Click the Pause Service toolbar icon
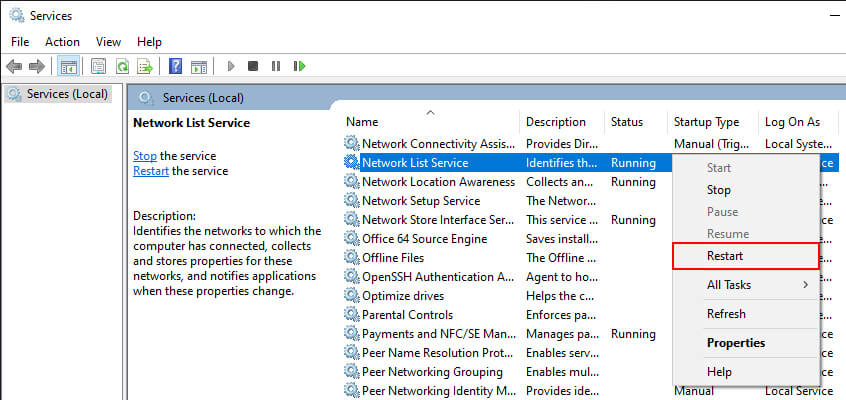Image resolution: width=846 pixels, height=400 pixels. (276, 66)
